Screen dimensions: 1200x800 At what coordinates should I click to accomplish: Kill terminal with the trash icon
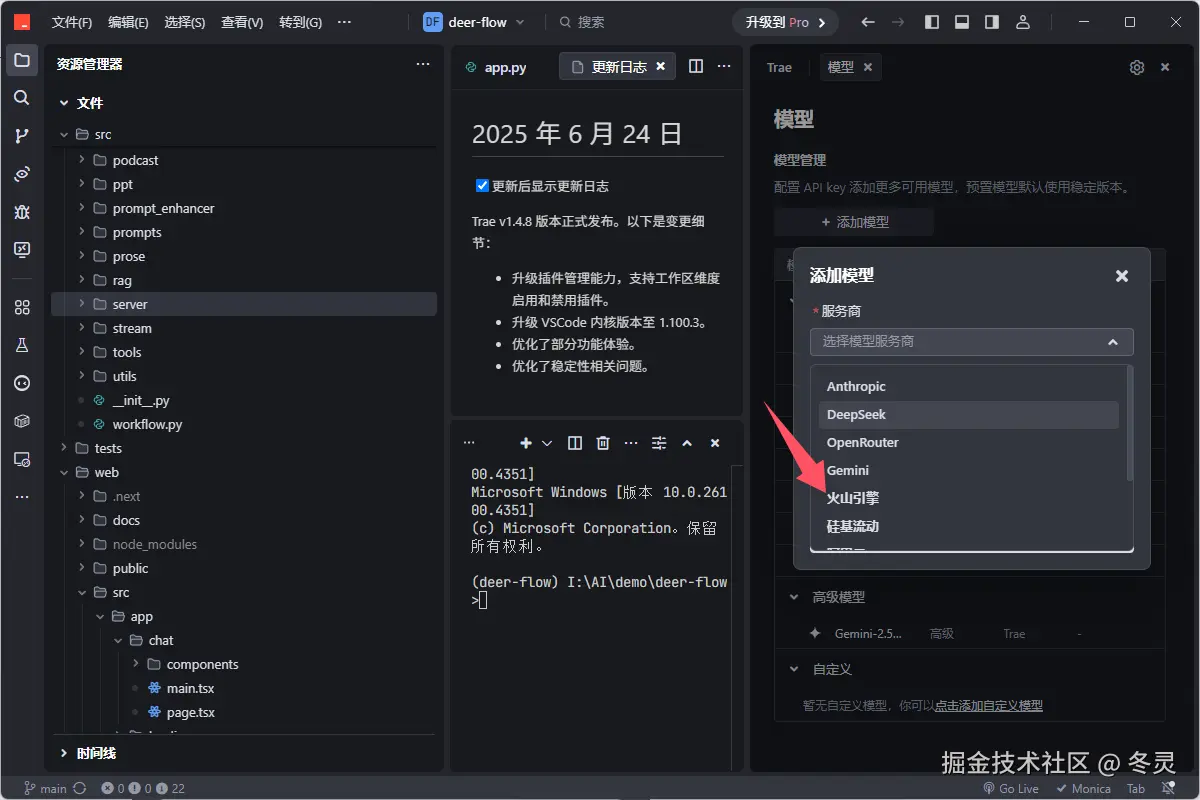[603, 443]
